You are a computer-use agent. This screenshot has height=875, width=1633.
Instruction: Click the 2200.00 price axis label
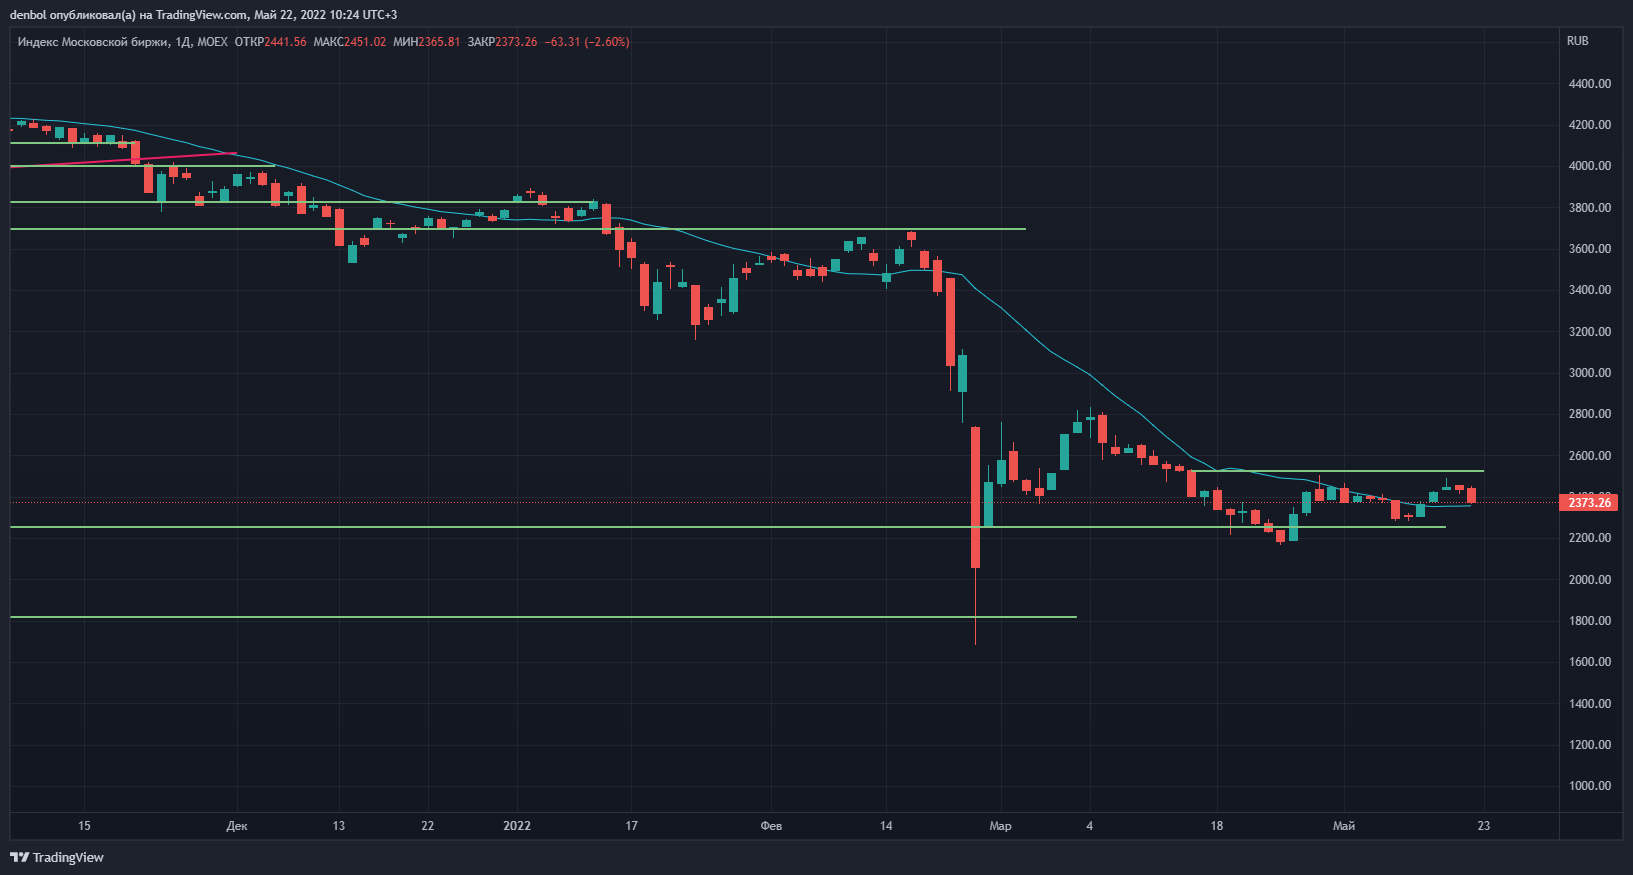point(1590,538)
